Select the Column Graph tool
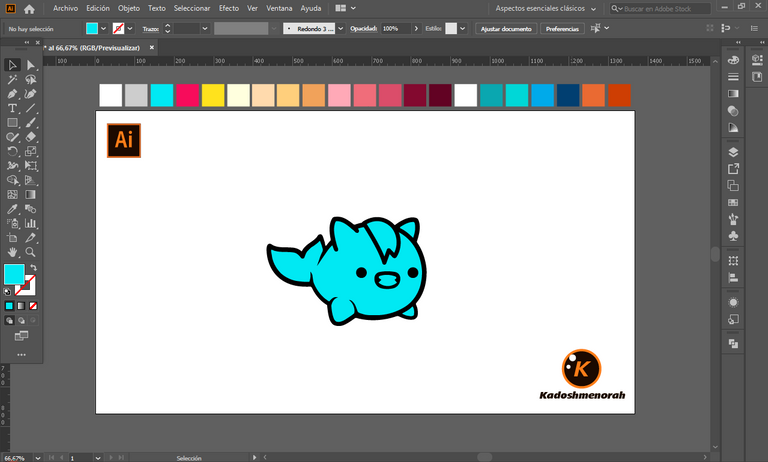Screen dimensions: 768x462 coord(30,223)
